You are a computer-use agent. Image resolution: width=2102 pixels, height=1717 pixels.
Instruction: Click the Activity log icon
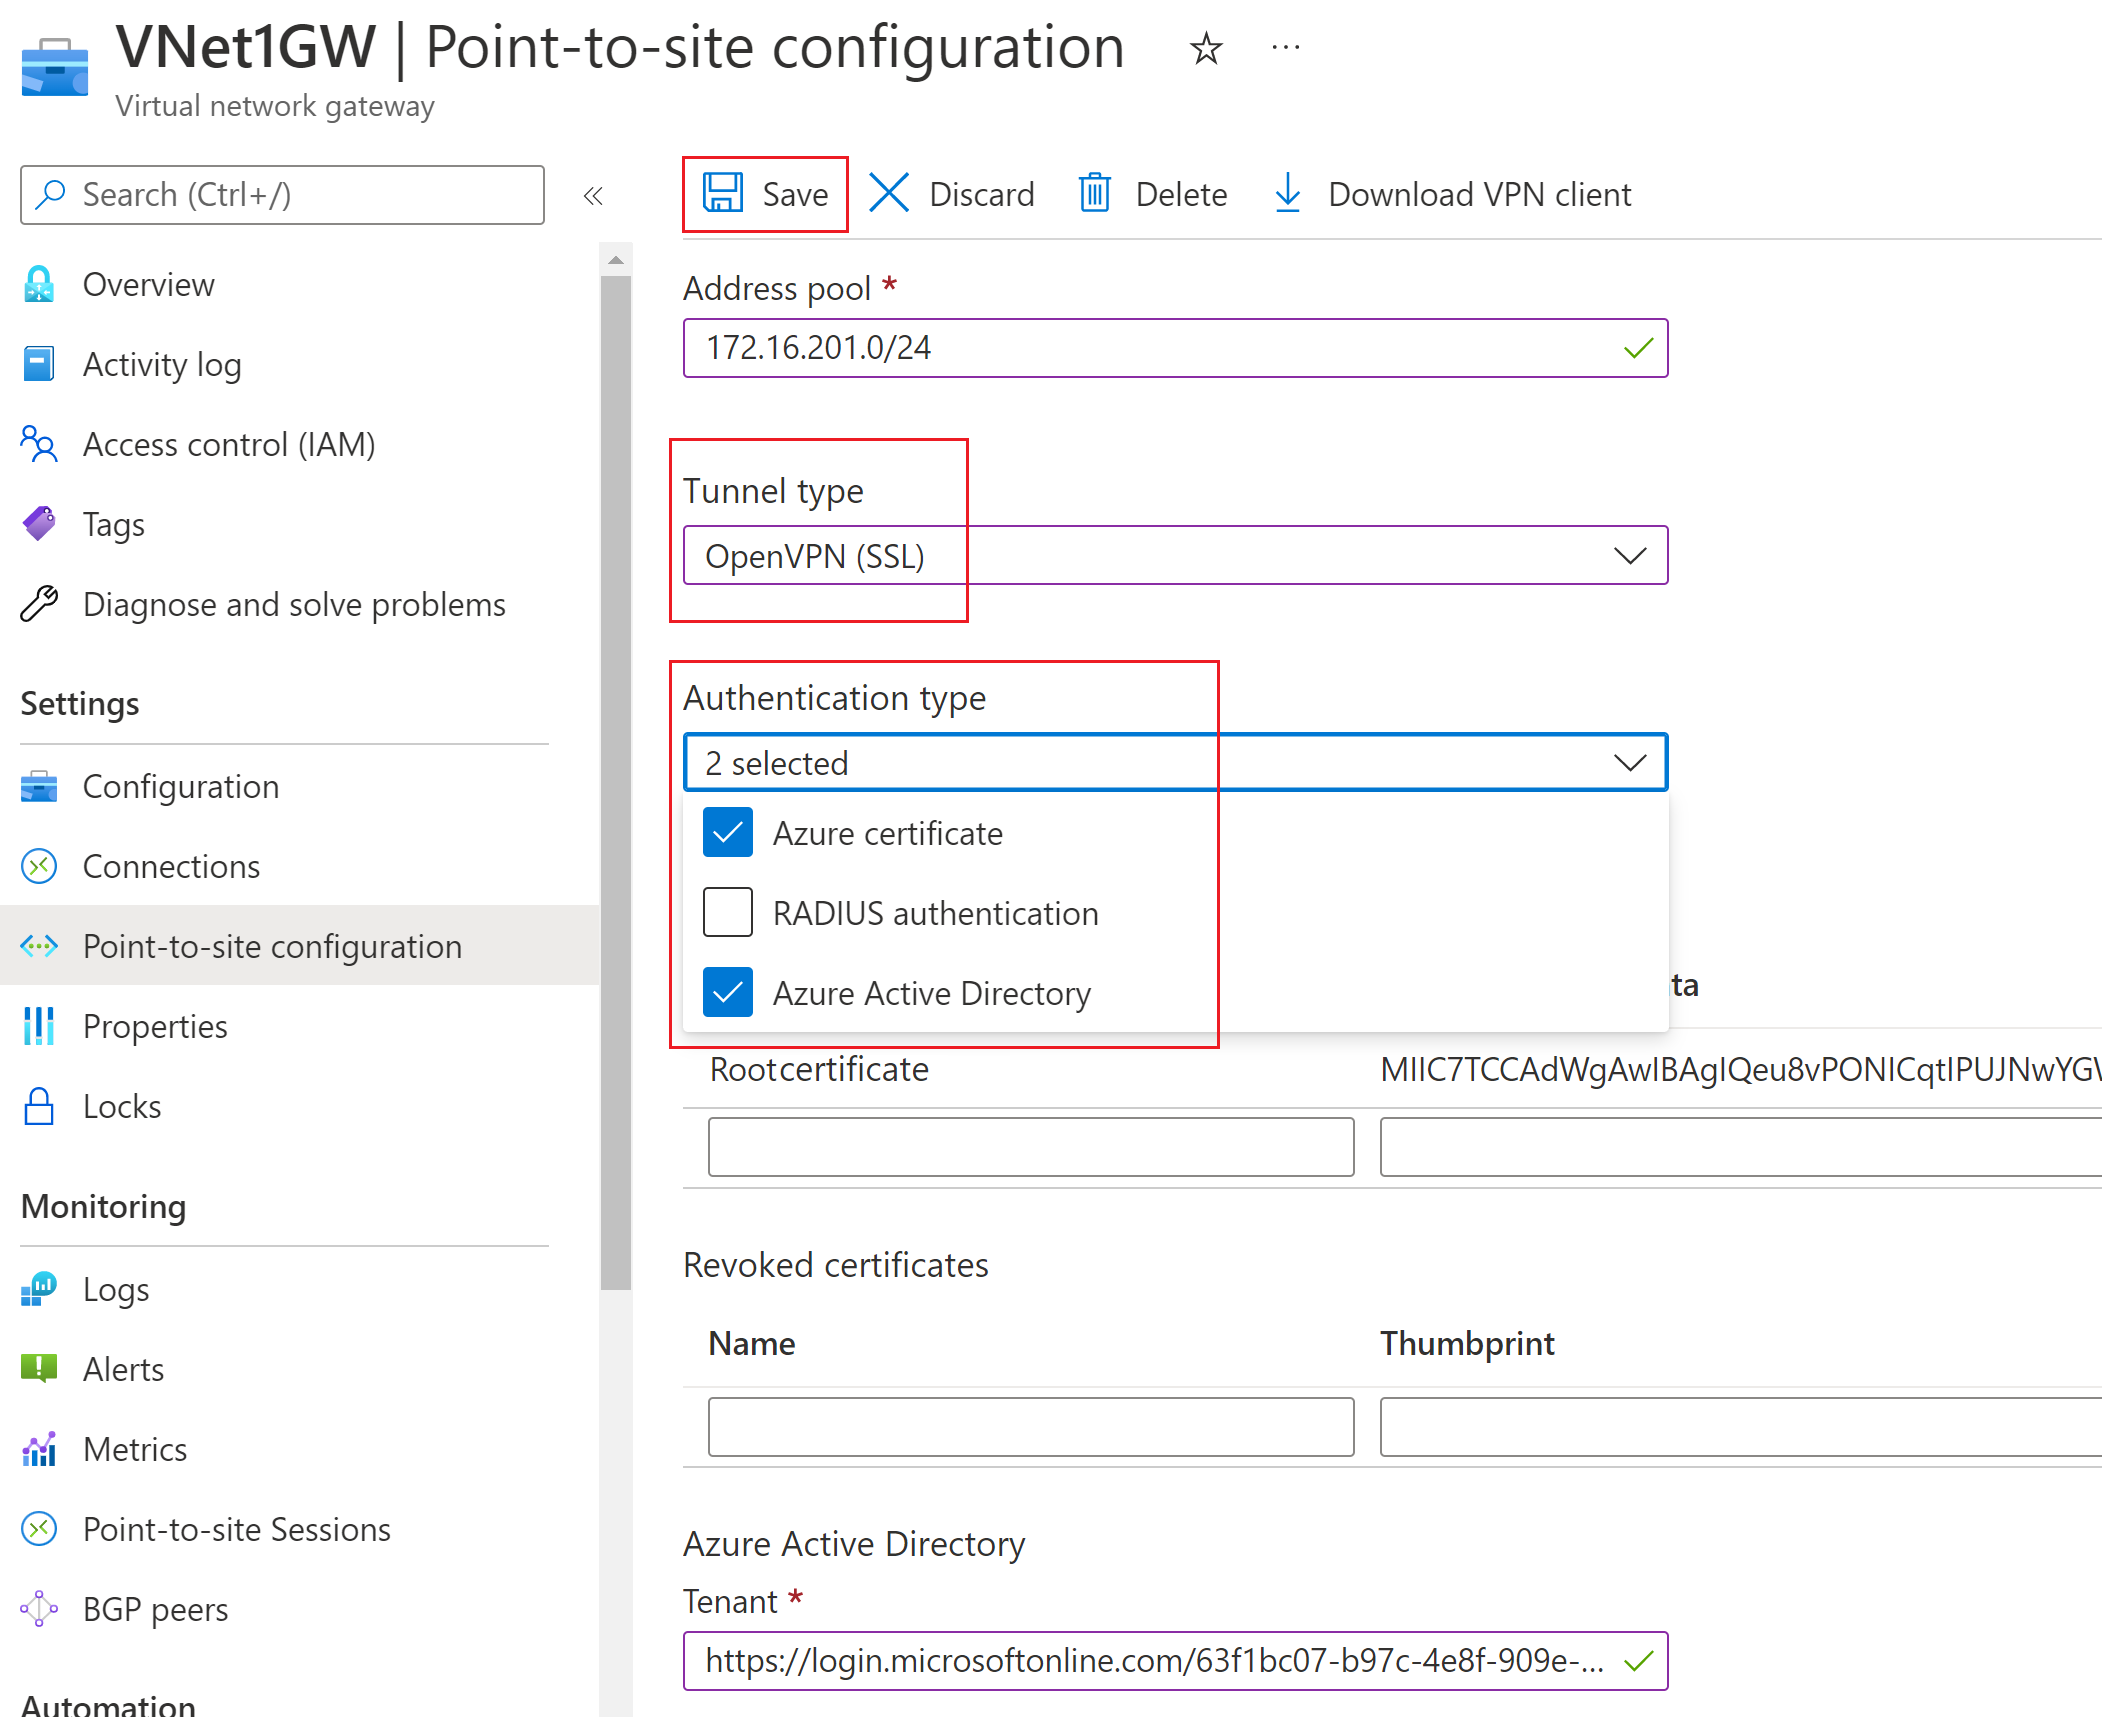39,364
